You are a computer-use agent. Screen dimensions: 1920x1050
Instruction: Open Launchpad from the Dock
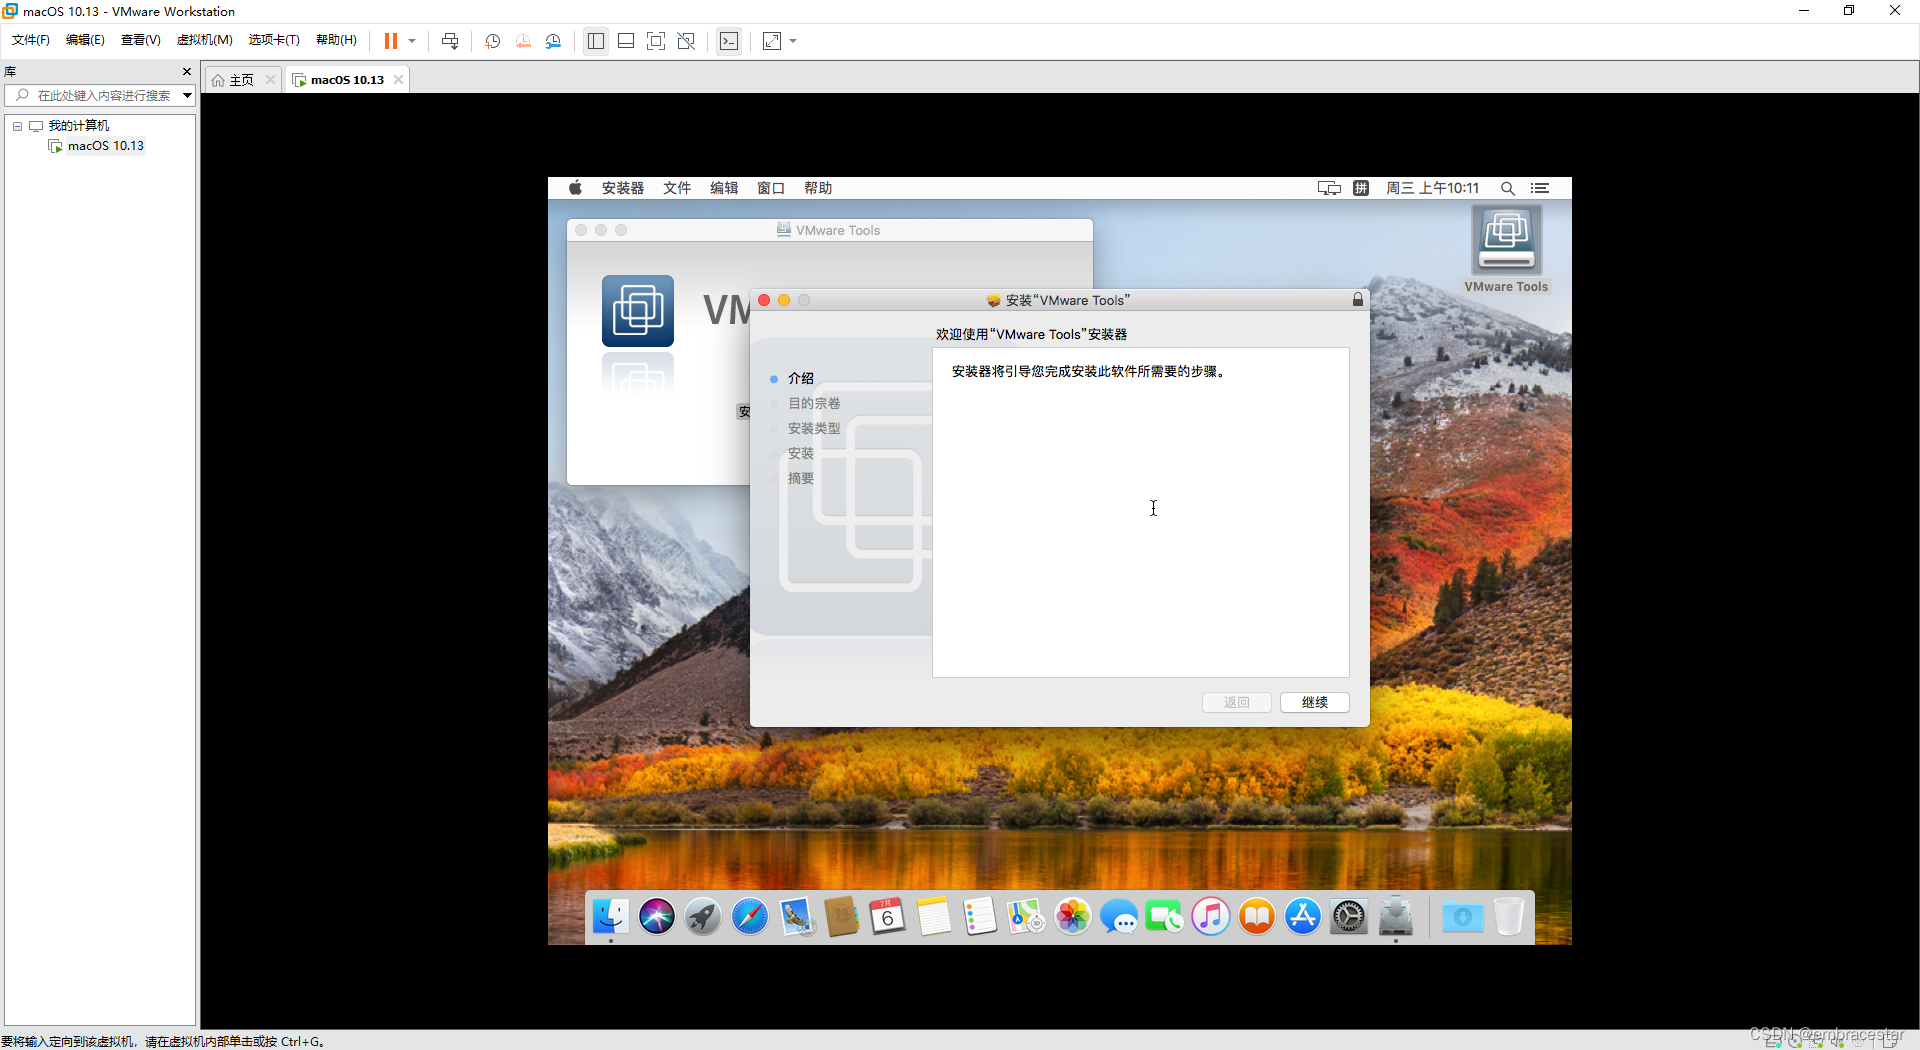pyautogui.click(x=703, y=916)
